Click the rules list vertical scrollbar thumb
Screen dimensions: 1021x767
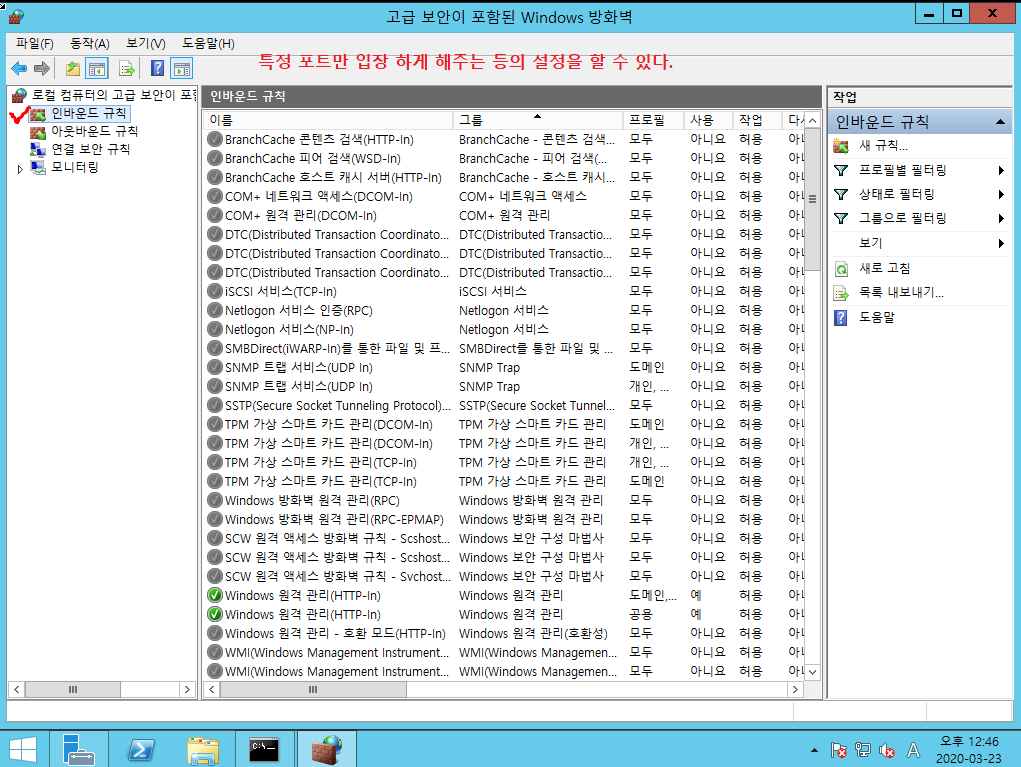coord(813,199)
